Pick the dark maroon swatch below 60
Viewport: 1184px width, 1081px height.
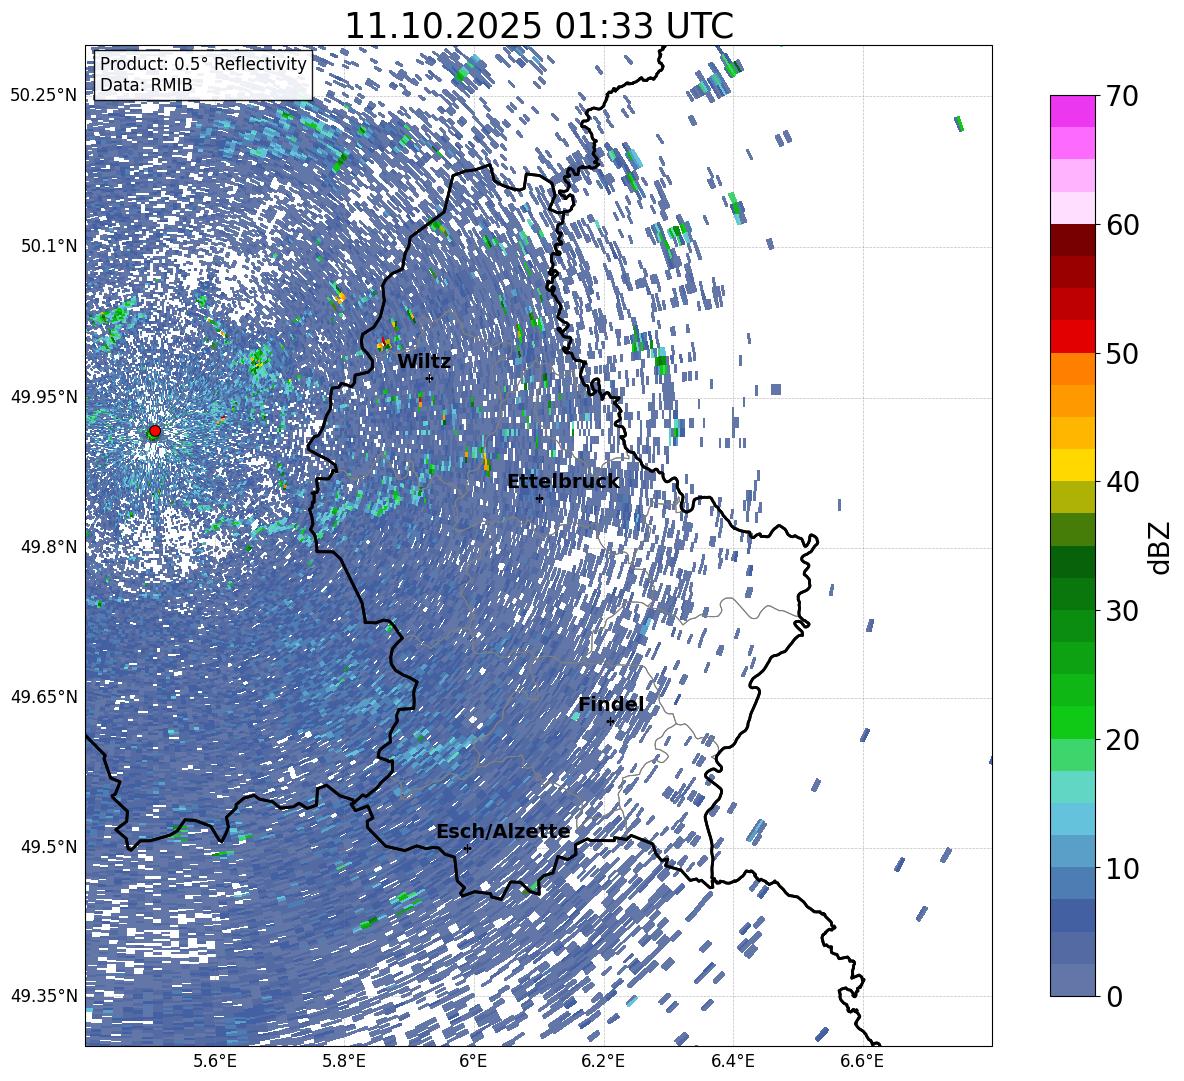coord(1072,240)
